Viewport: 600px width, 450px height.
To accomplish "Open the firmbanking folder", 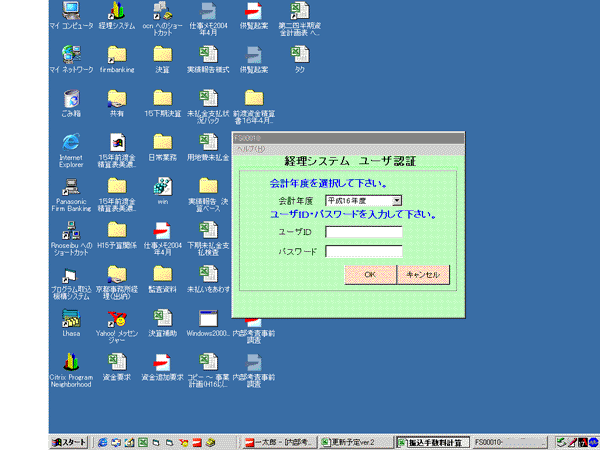I will [x=117, y=55].
